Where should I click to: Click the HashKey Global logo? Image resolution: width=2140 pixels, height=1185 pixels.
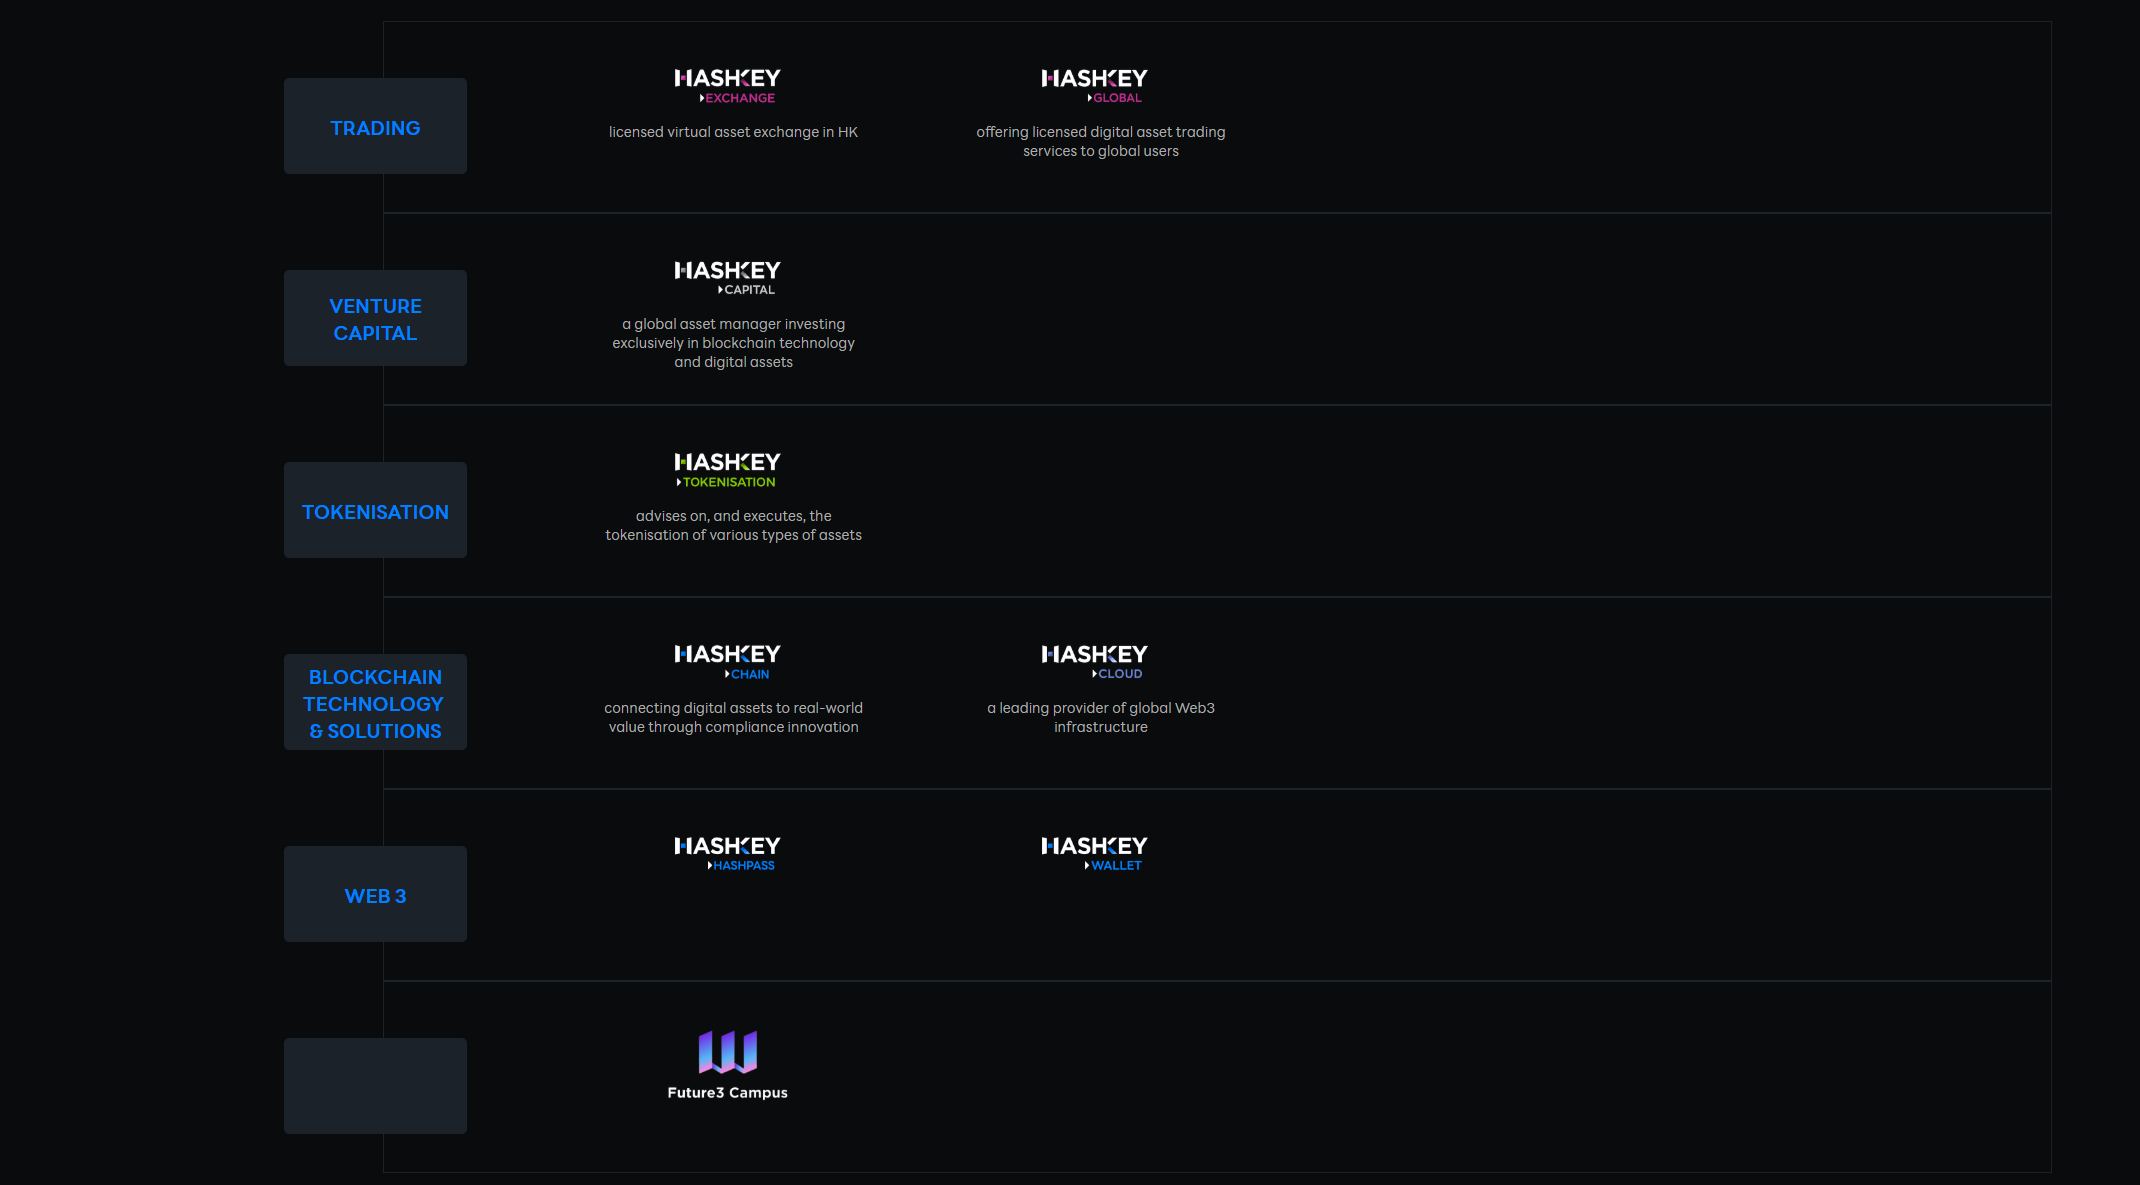[x=1094, y=86]
